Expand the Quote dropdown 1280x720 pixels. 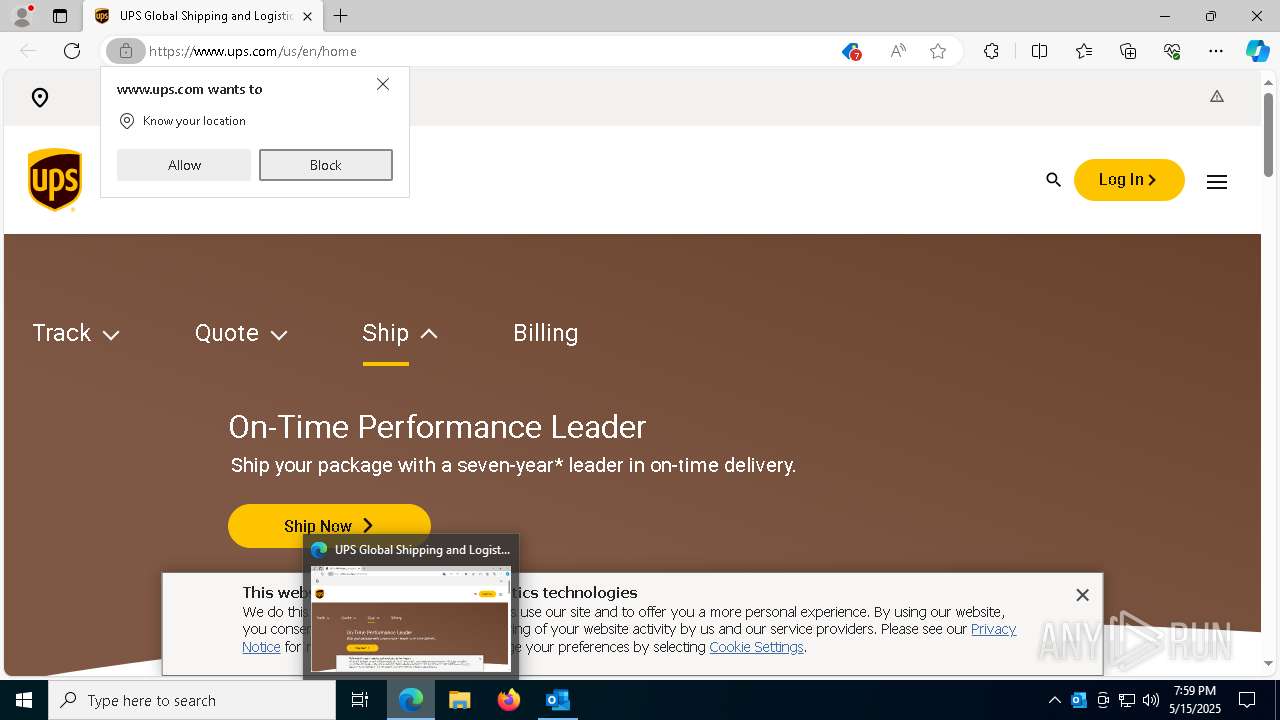coord(241,334)
